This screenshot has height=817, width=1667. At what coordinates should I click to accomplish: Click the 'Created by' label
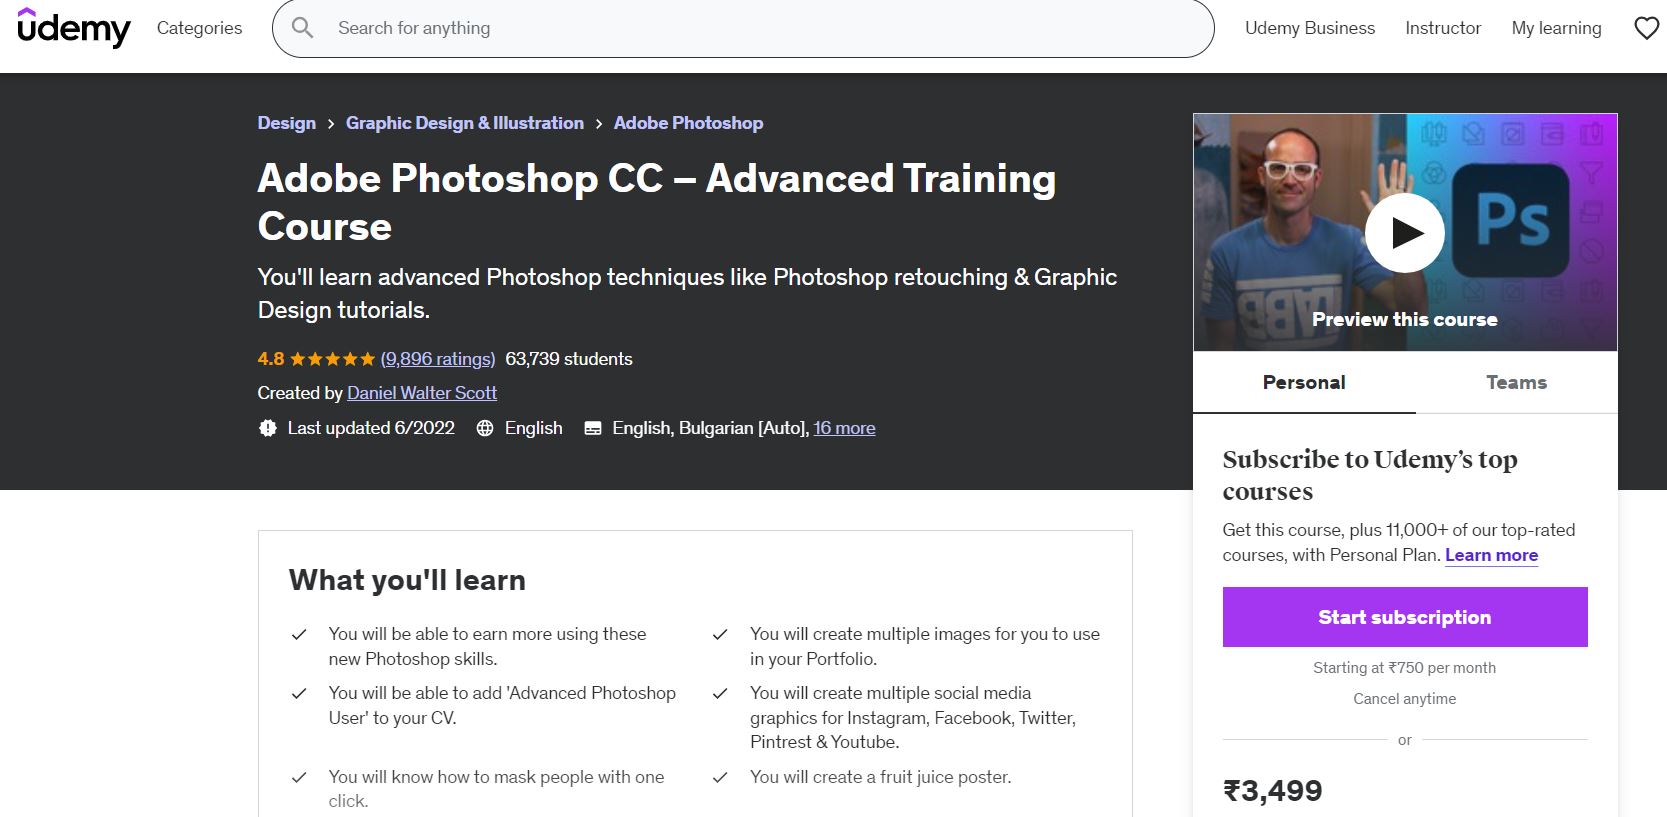(x=300, y=393)
